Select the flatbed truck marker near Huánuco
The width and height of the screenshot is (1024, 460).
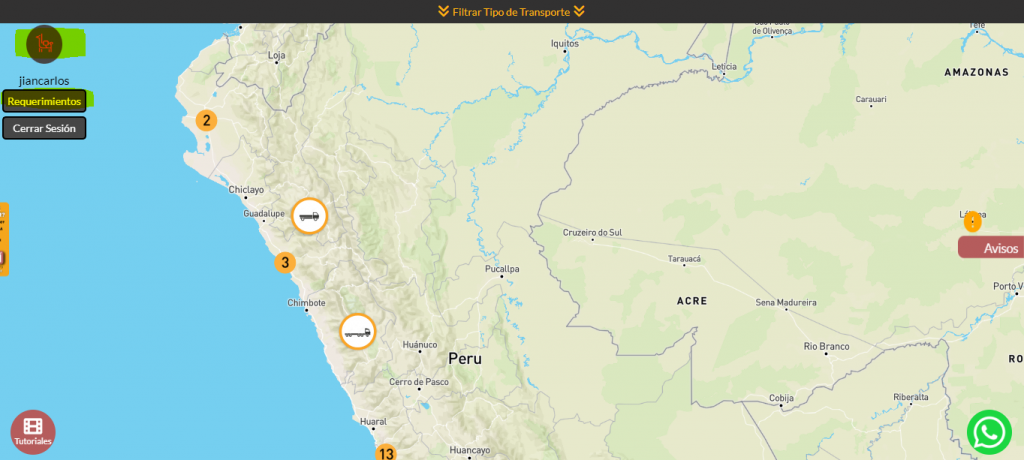(357, 331)
